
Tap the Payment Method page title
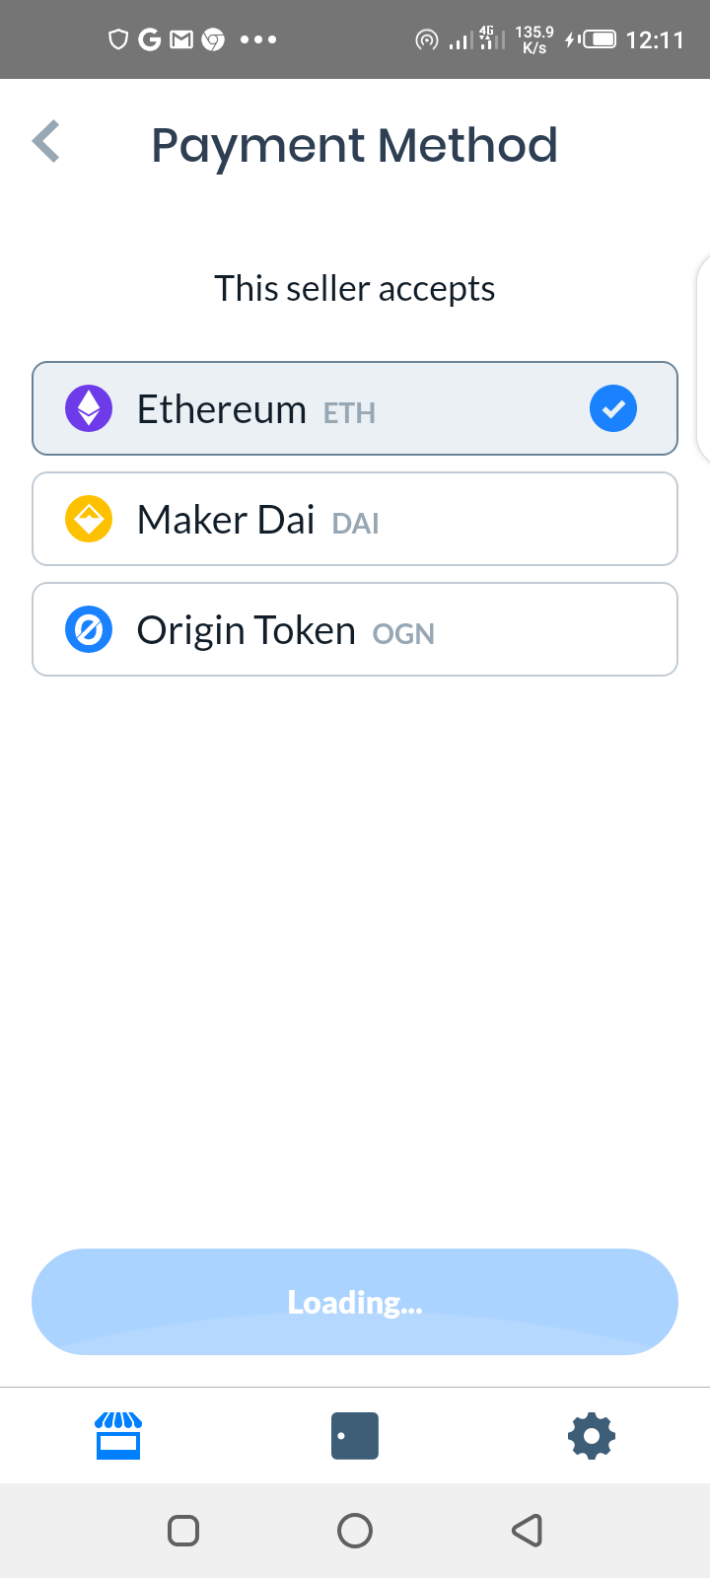point(354,146)
